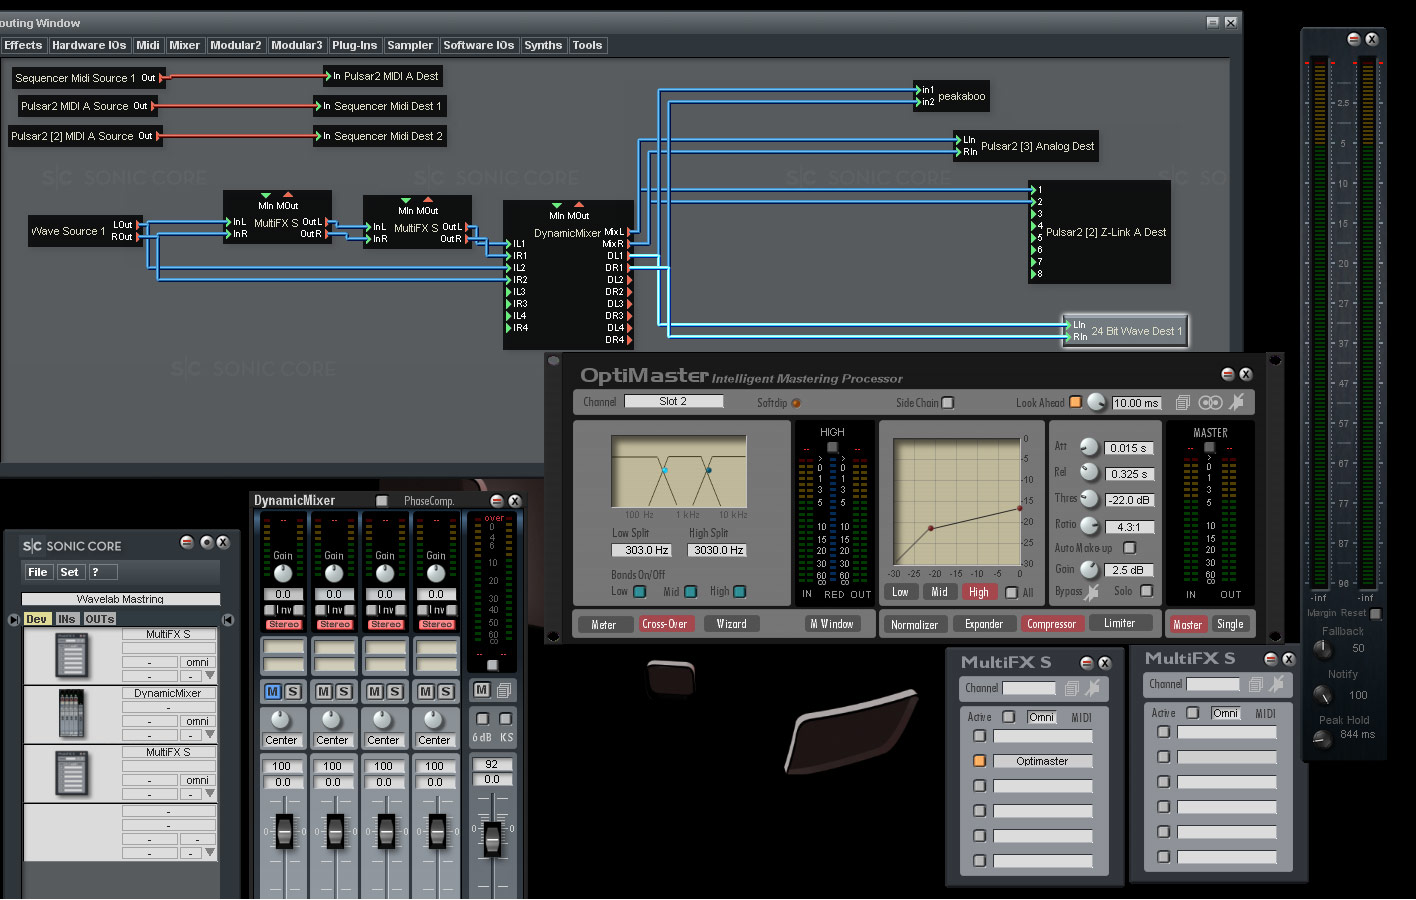Click the DynamicMixer master mute M button
This screenshot has width=1416, height=900.
(481, 690)
